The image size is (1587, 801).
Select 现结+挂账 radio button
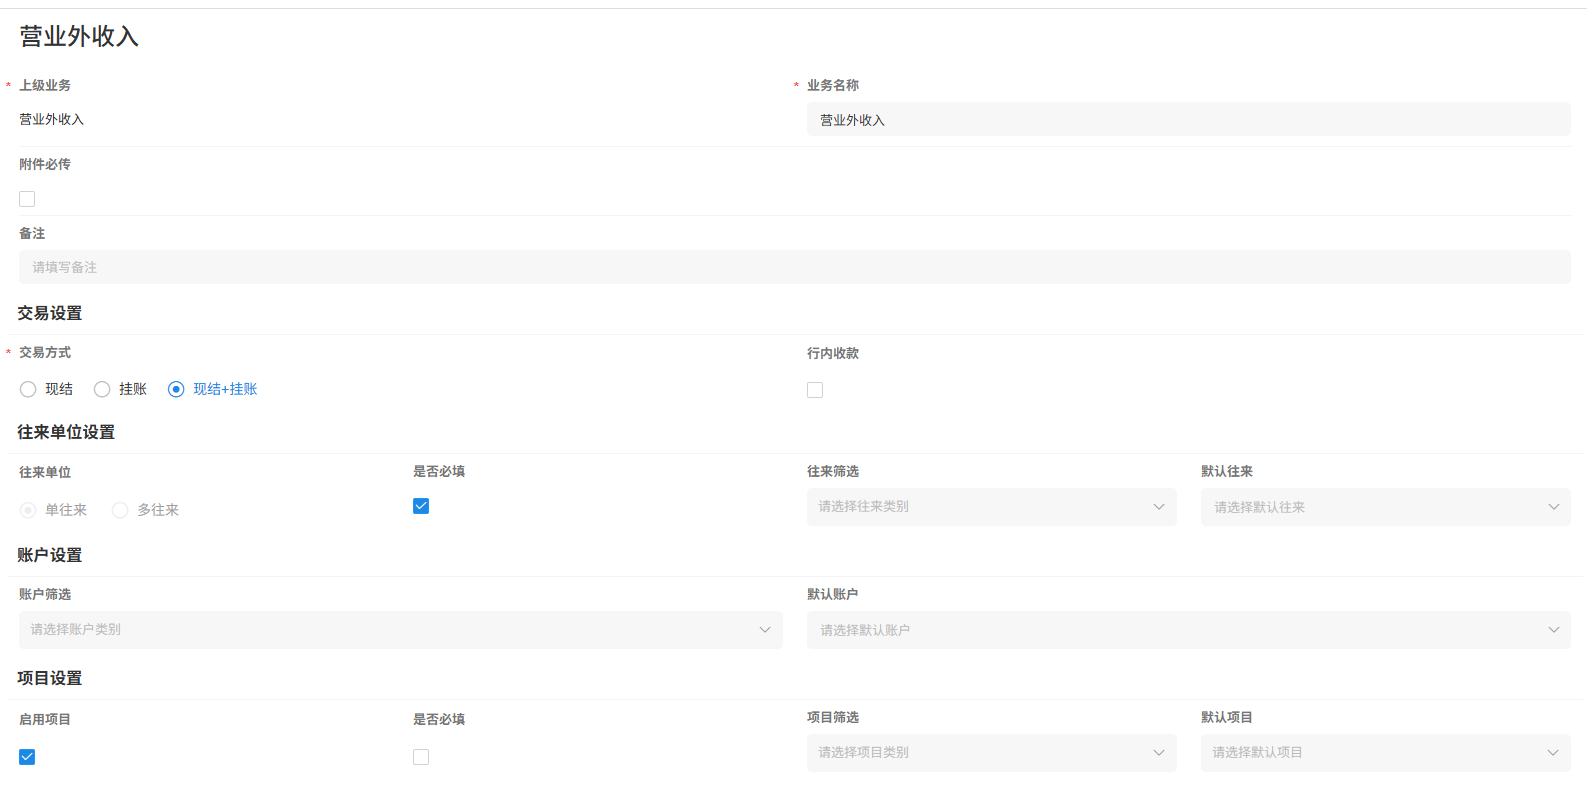176,389
